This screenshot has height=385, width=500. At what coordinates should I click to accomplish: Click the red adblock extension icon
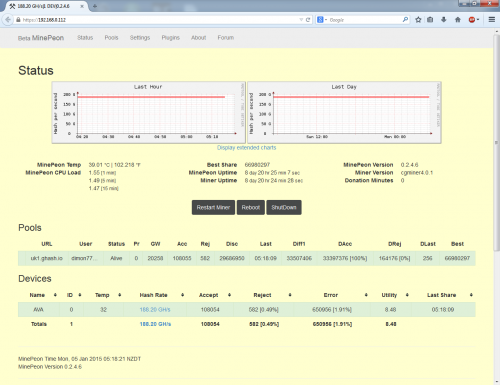pos(471,20)
